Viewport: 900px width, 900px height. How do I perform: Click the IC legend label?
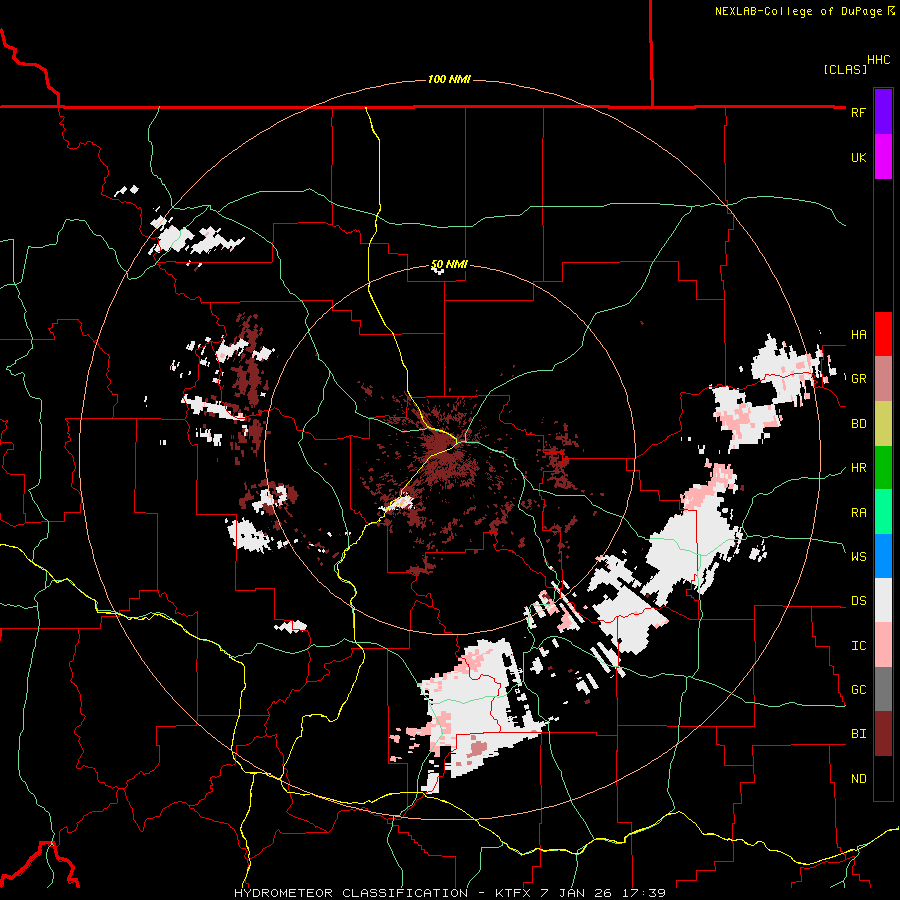(858, 646)
